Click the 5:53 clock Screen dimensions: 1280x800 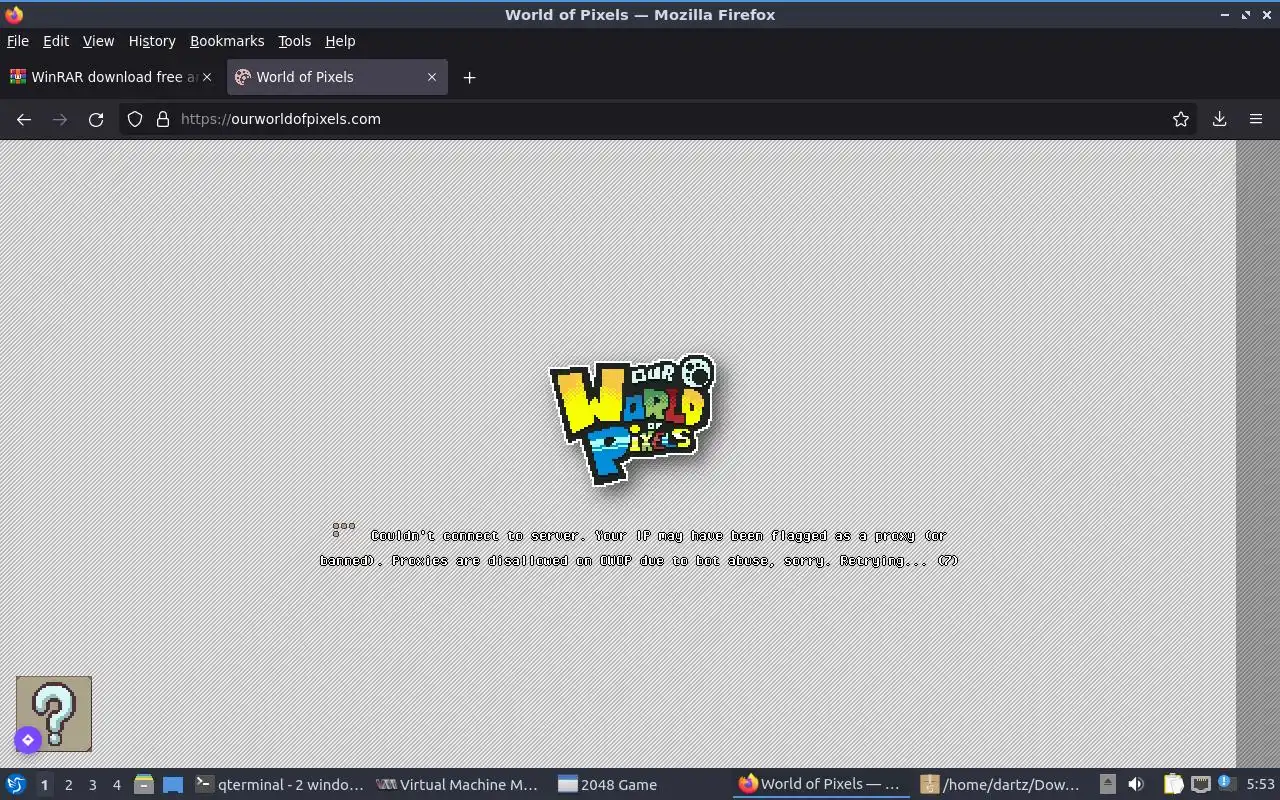[1261, 785]
